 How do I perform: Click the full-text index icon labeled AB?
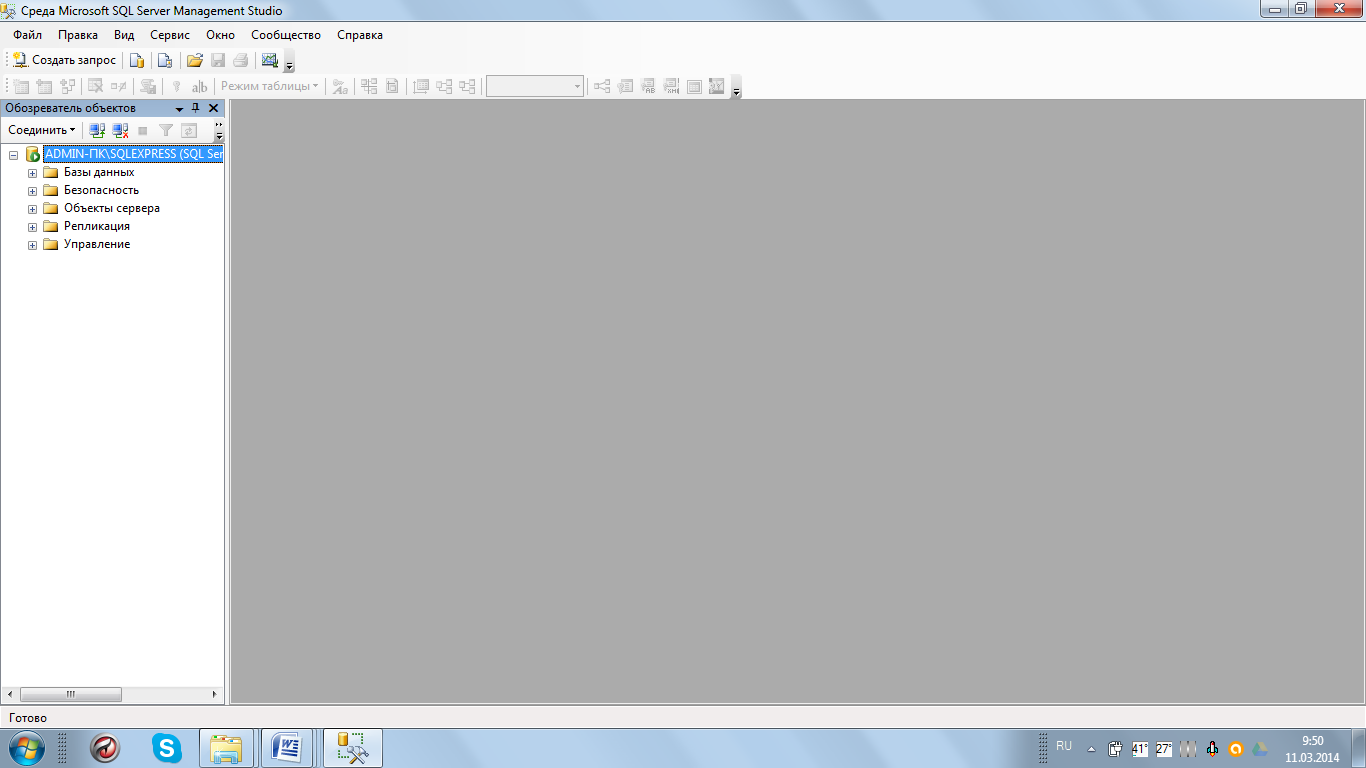(648, 86)
